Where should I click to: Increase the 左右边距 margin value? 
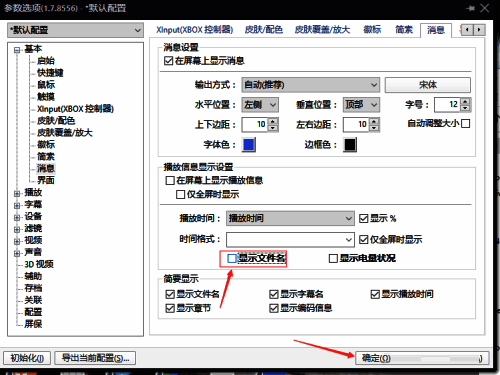374,121
